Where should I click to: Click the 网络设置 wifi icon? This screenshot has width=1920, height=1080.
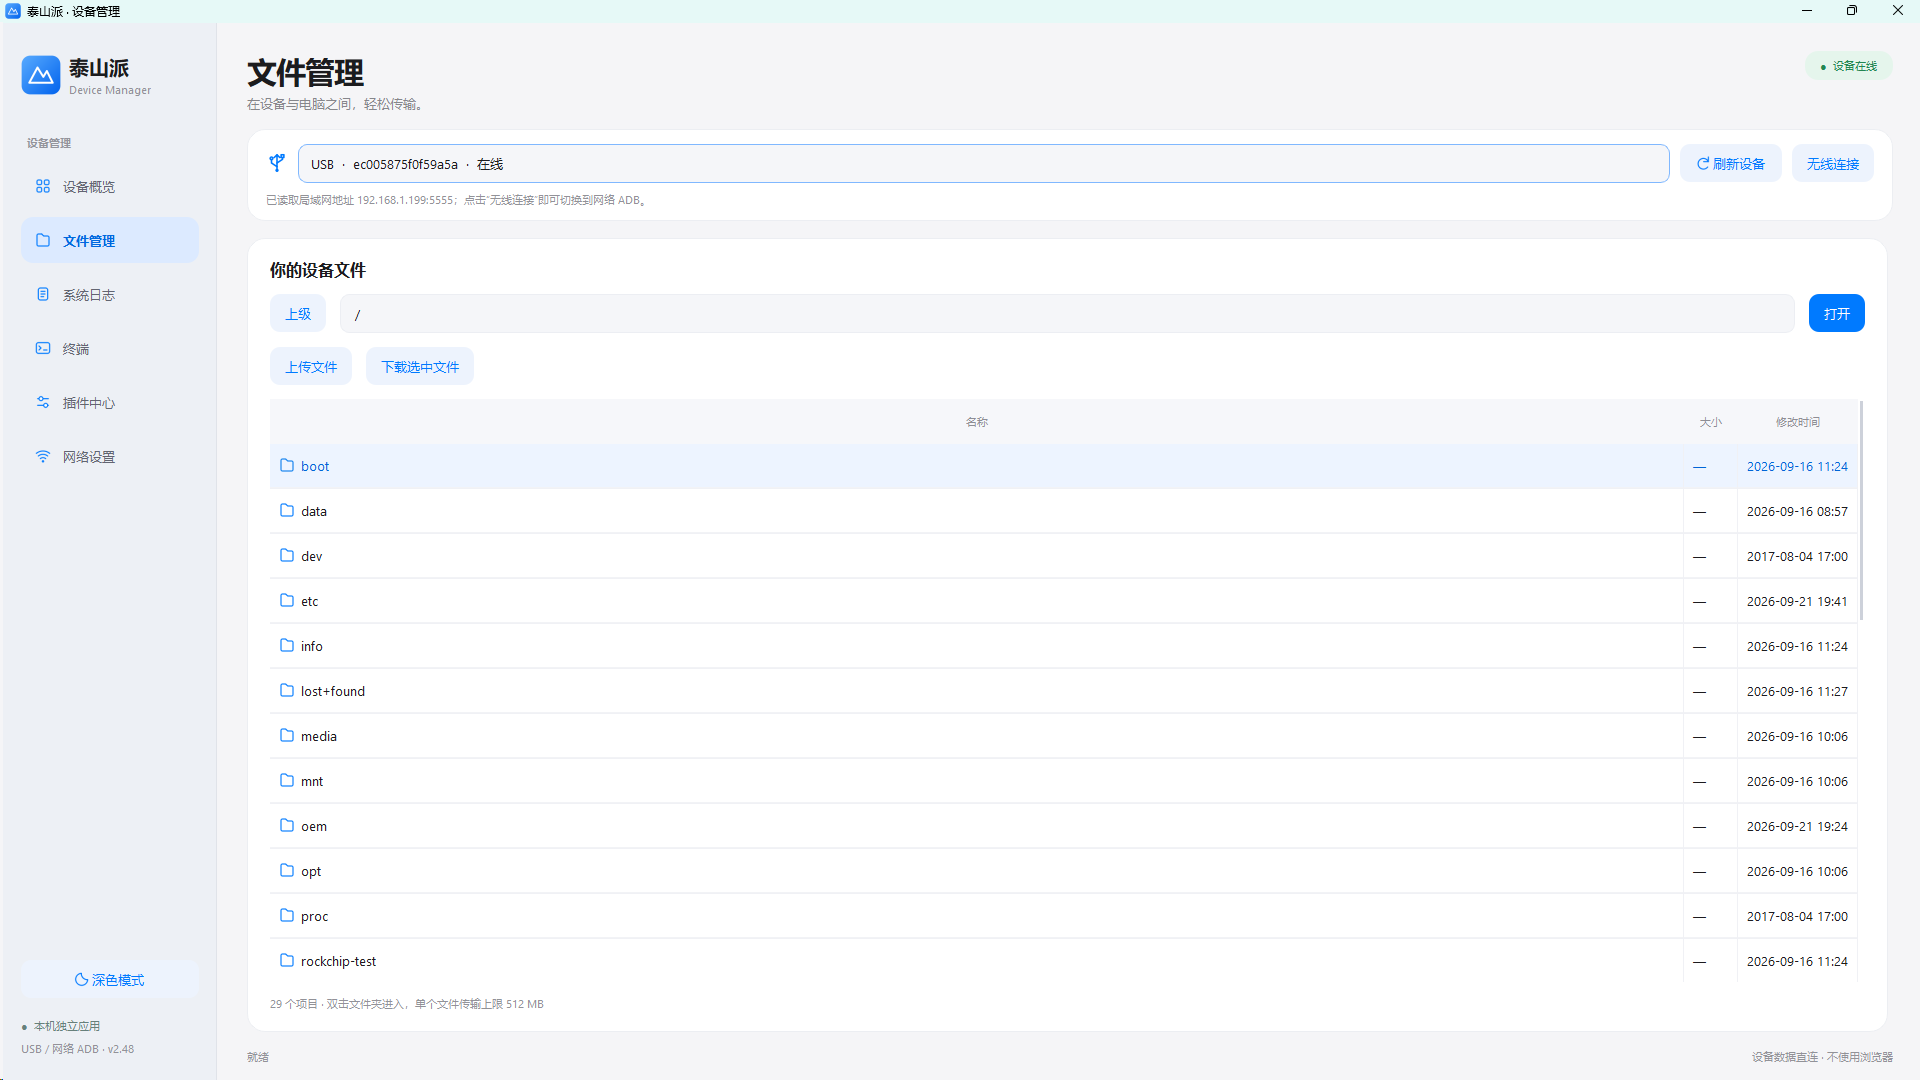(x=43, y=456)
